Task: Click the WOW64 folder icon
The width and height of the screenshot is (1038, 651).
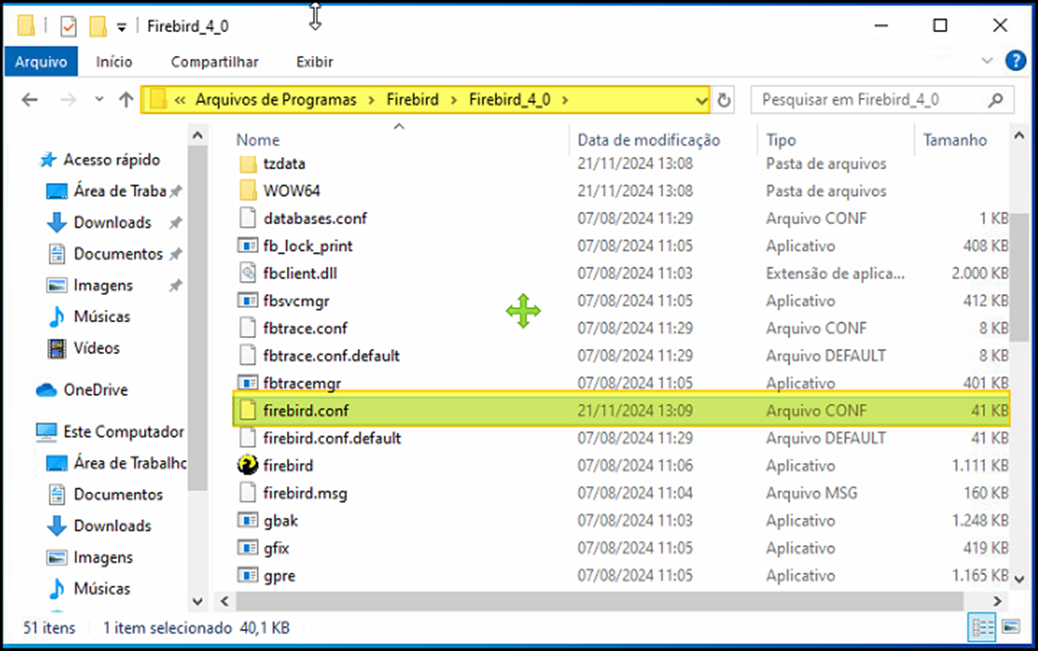Action: click(248, 191)
